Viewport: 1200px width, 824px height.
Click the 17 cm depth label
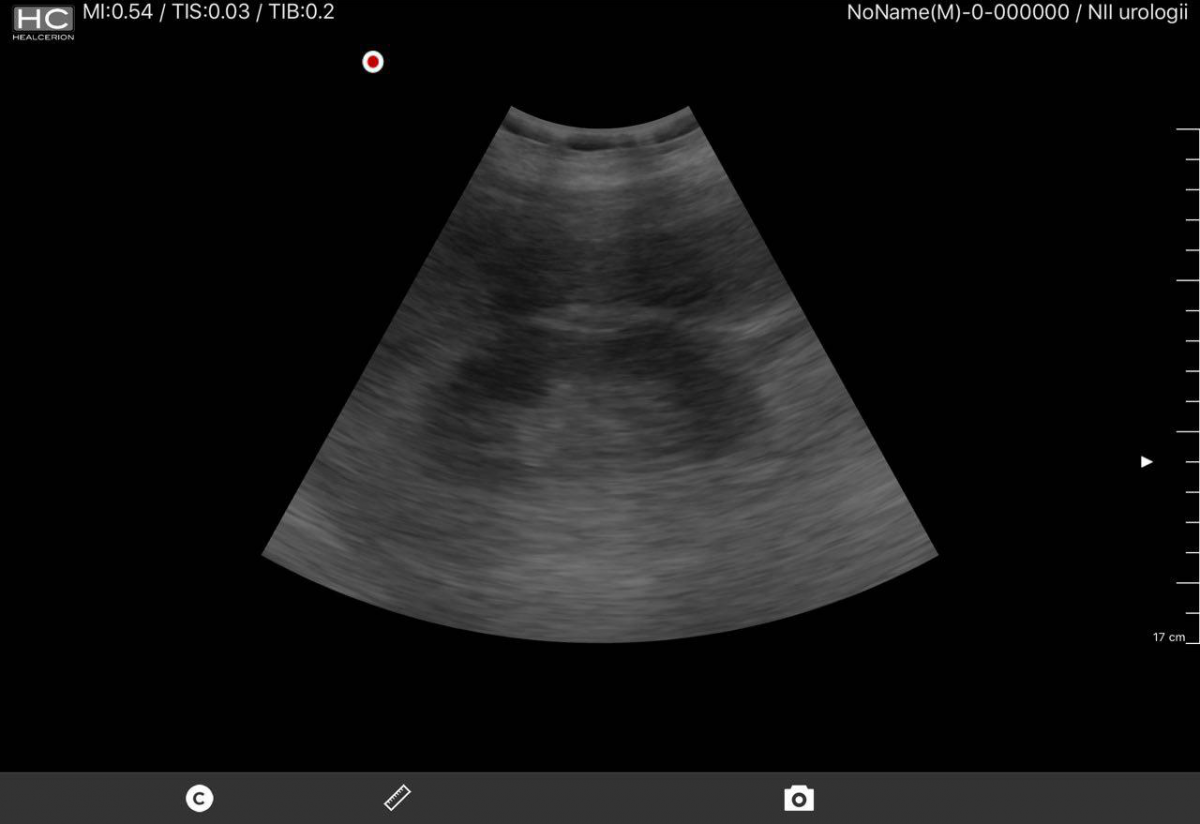(1167, 637)
